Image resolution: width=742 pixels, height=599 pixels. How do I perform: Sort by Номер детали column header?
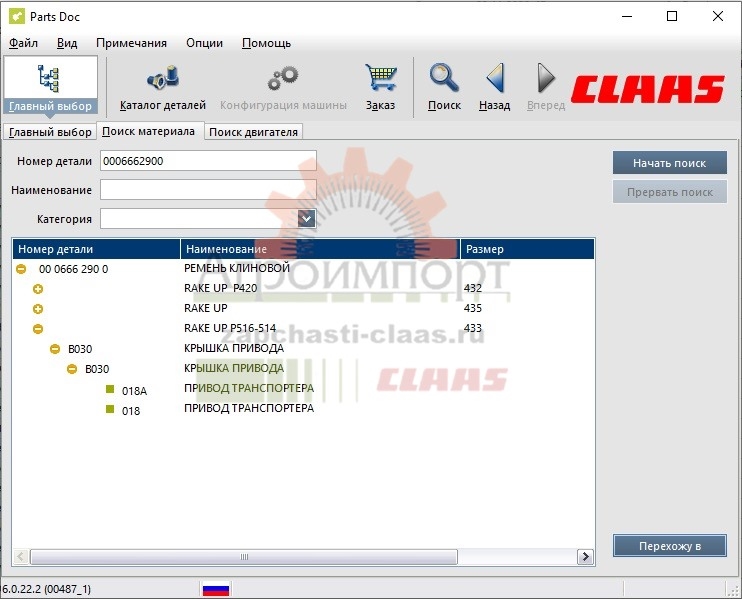click(x=97, y=249)
